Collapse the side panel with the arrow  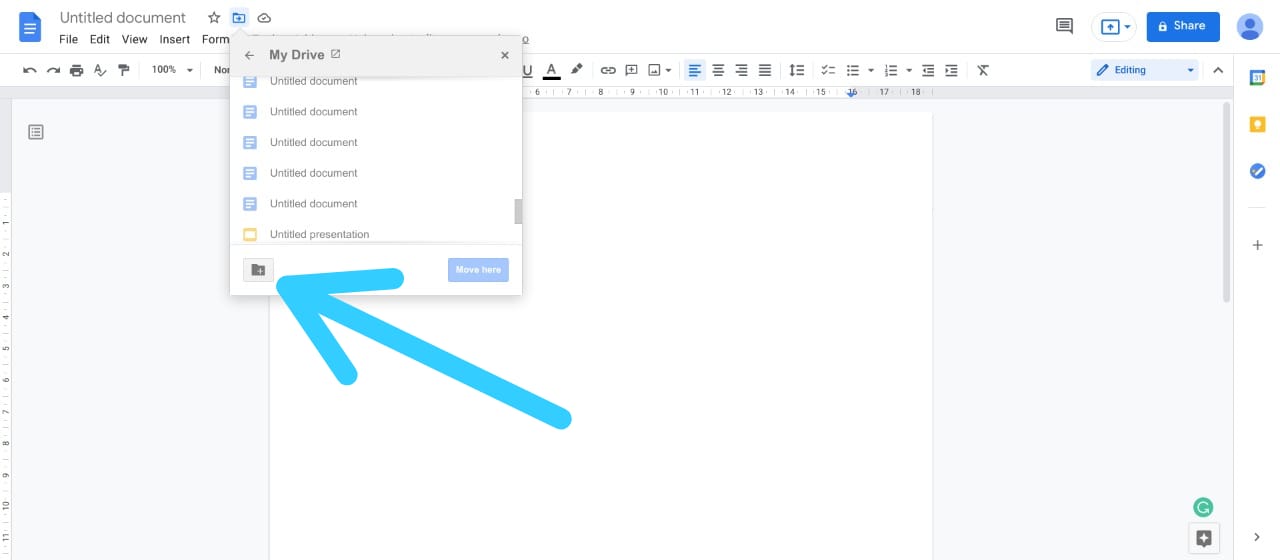click(x=1257, y=538)
